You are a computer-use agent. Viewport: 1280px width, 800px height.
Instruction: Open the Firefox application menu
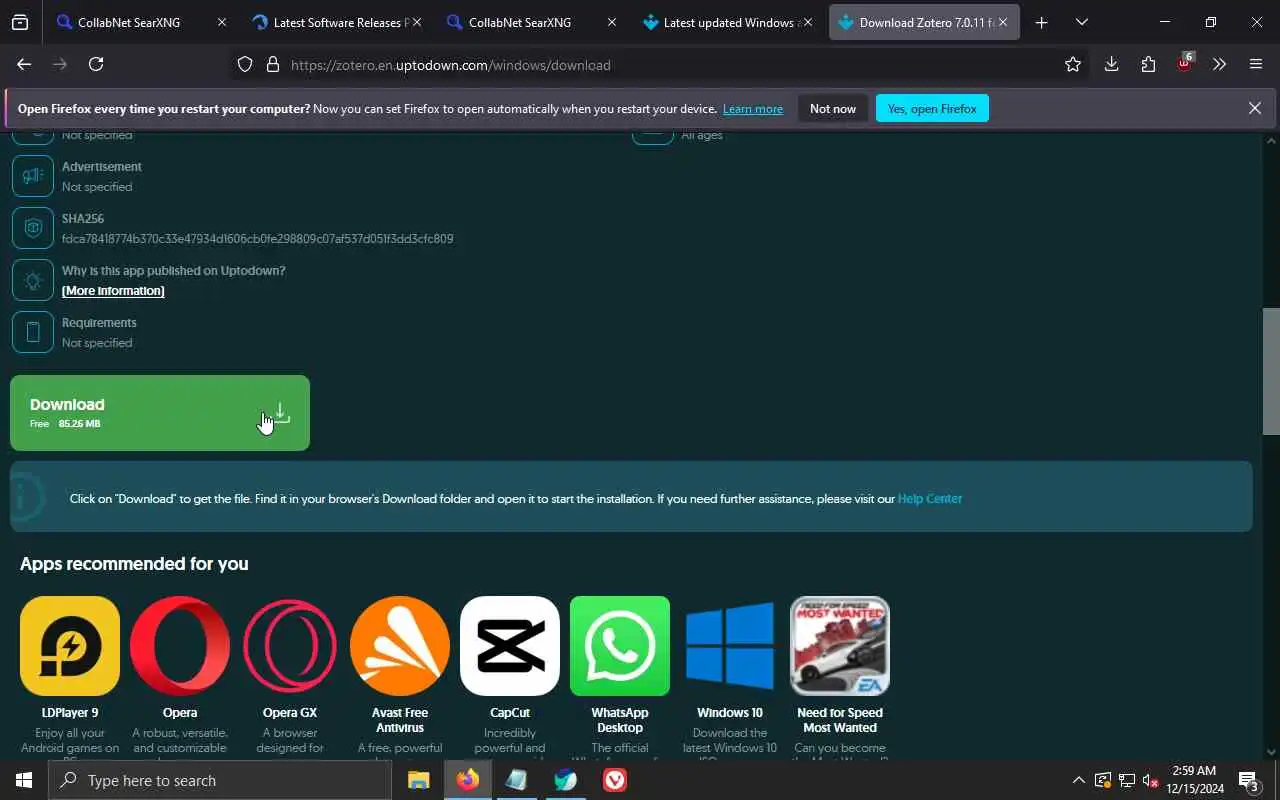pos(1256,64)
